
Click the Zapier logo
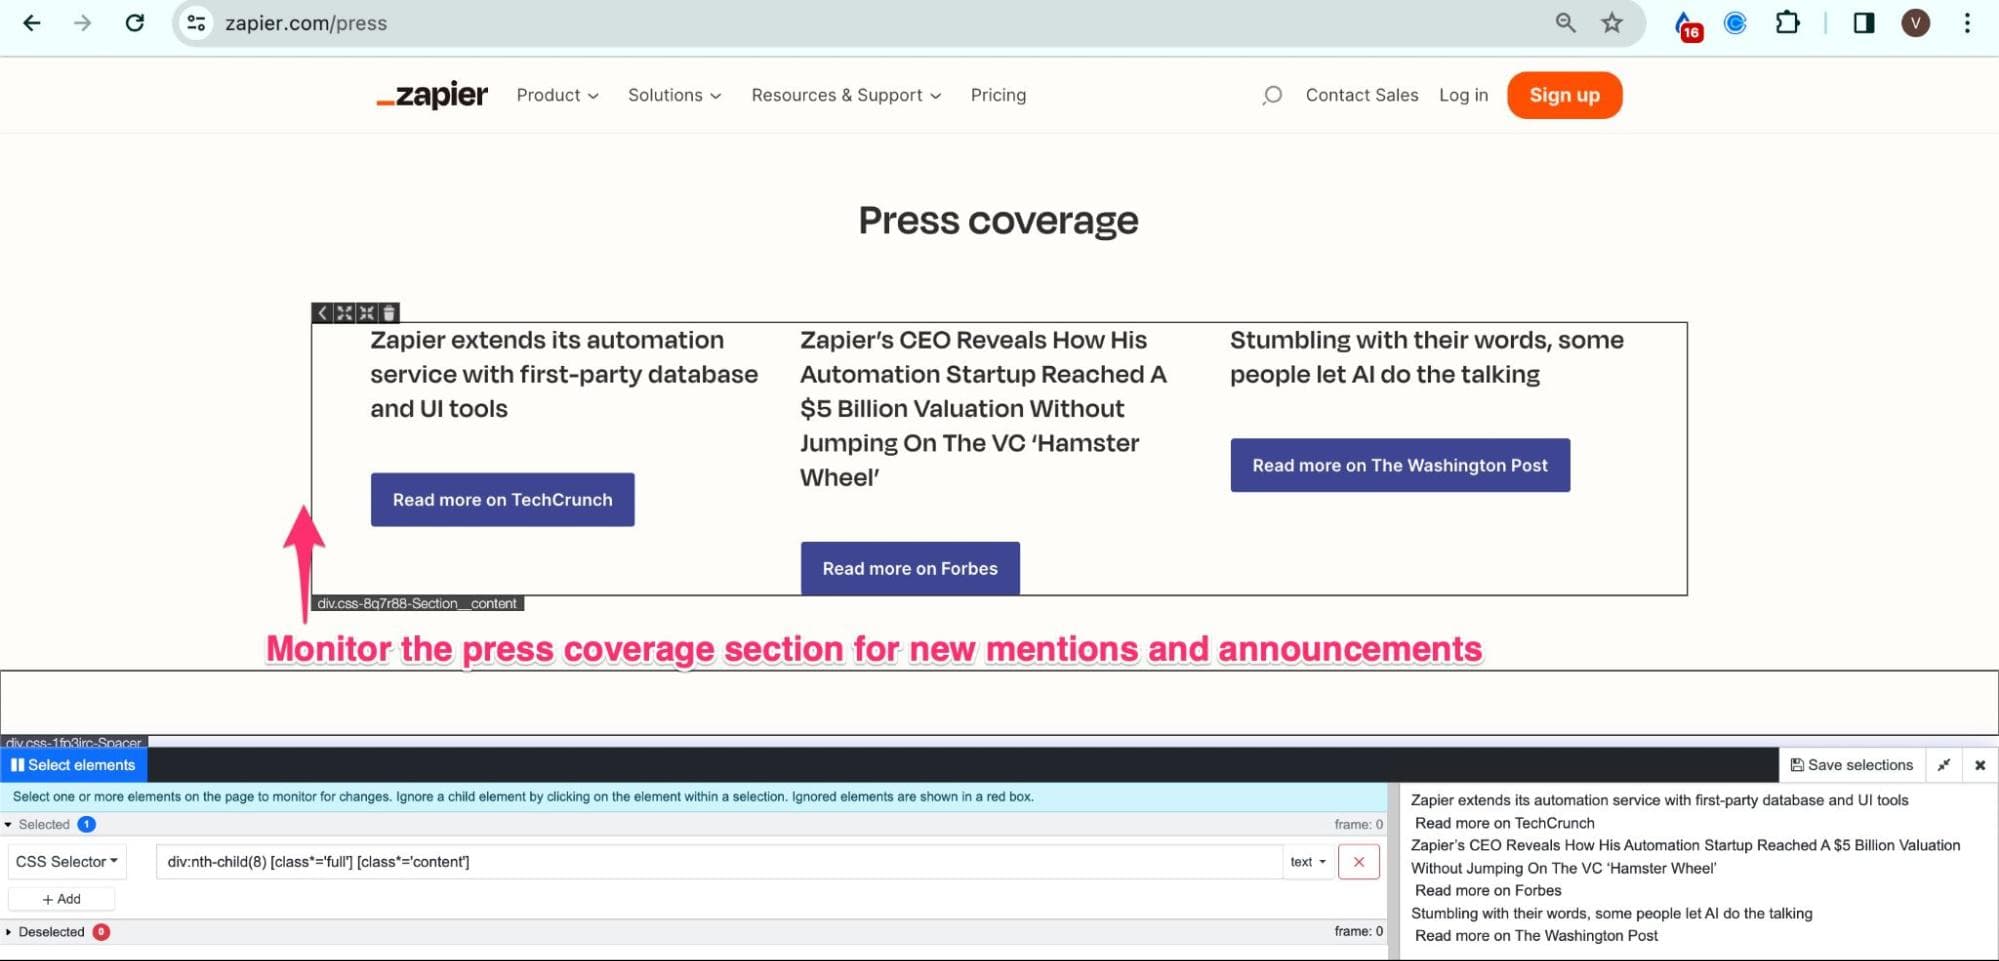[x=431, y=95]
